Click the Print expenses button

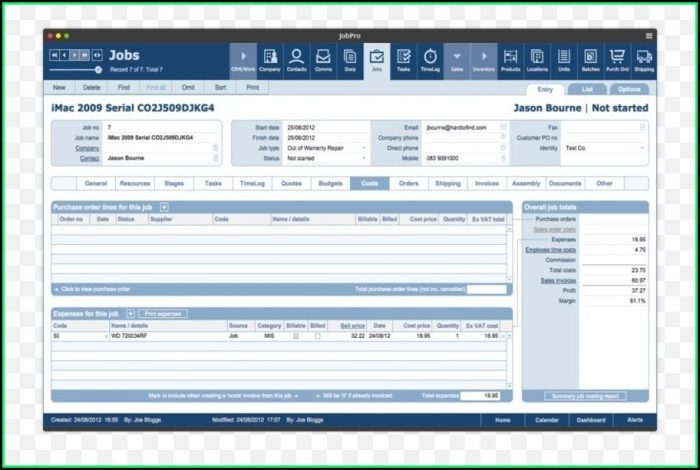tap(163, 314)
